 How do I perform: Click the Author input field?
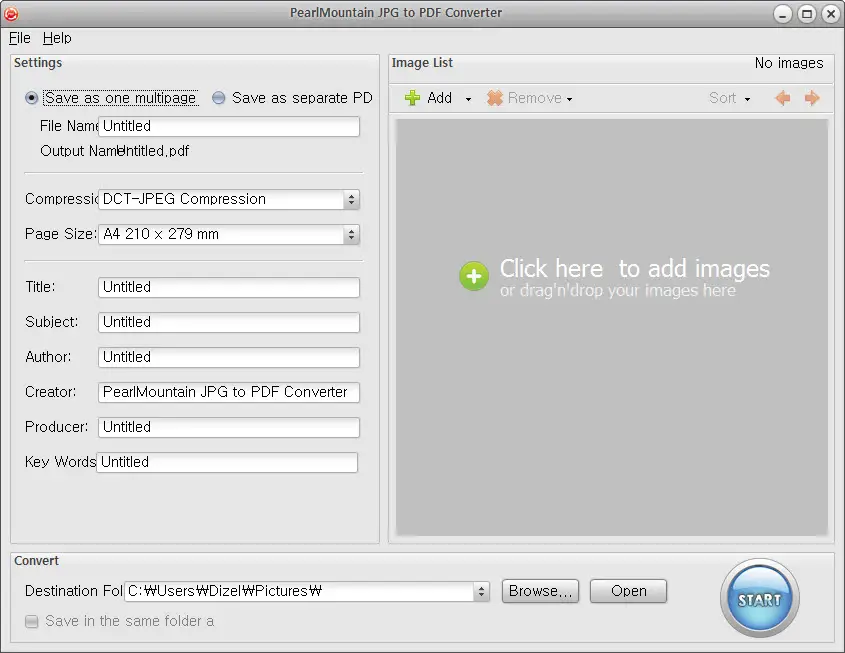[228, 357]
